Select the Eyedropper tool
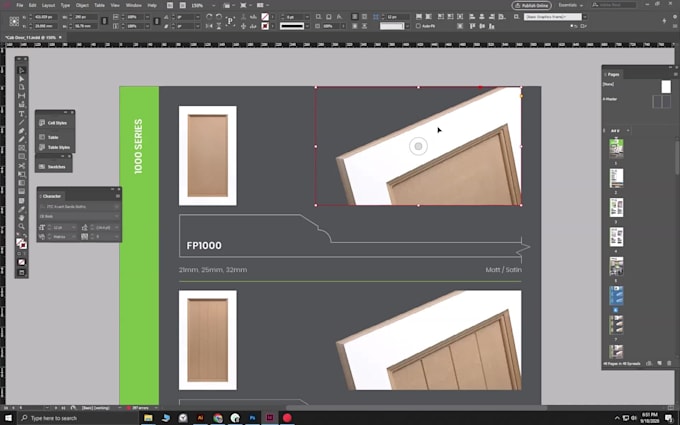The height and width of the screenshot is (425, 680). click(21, 209)
